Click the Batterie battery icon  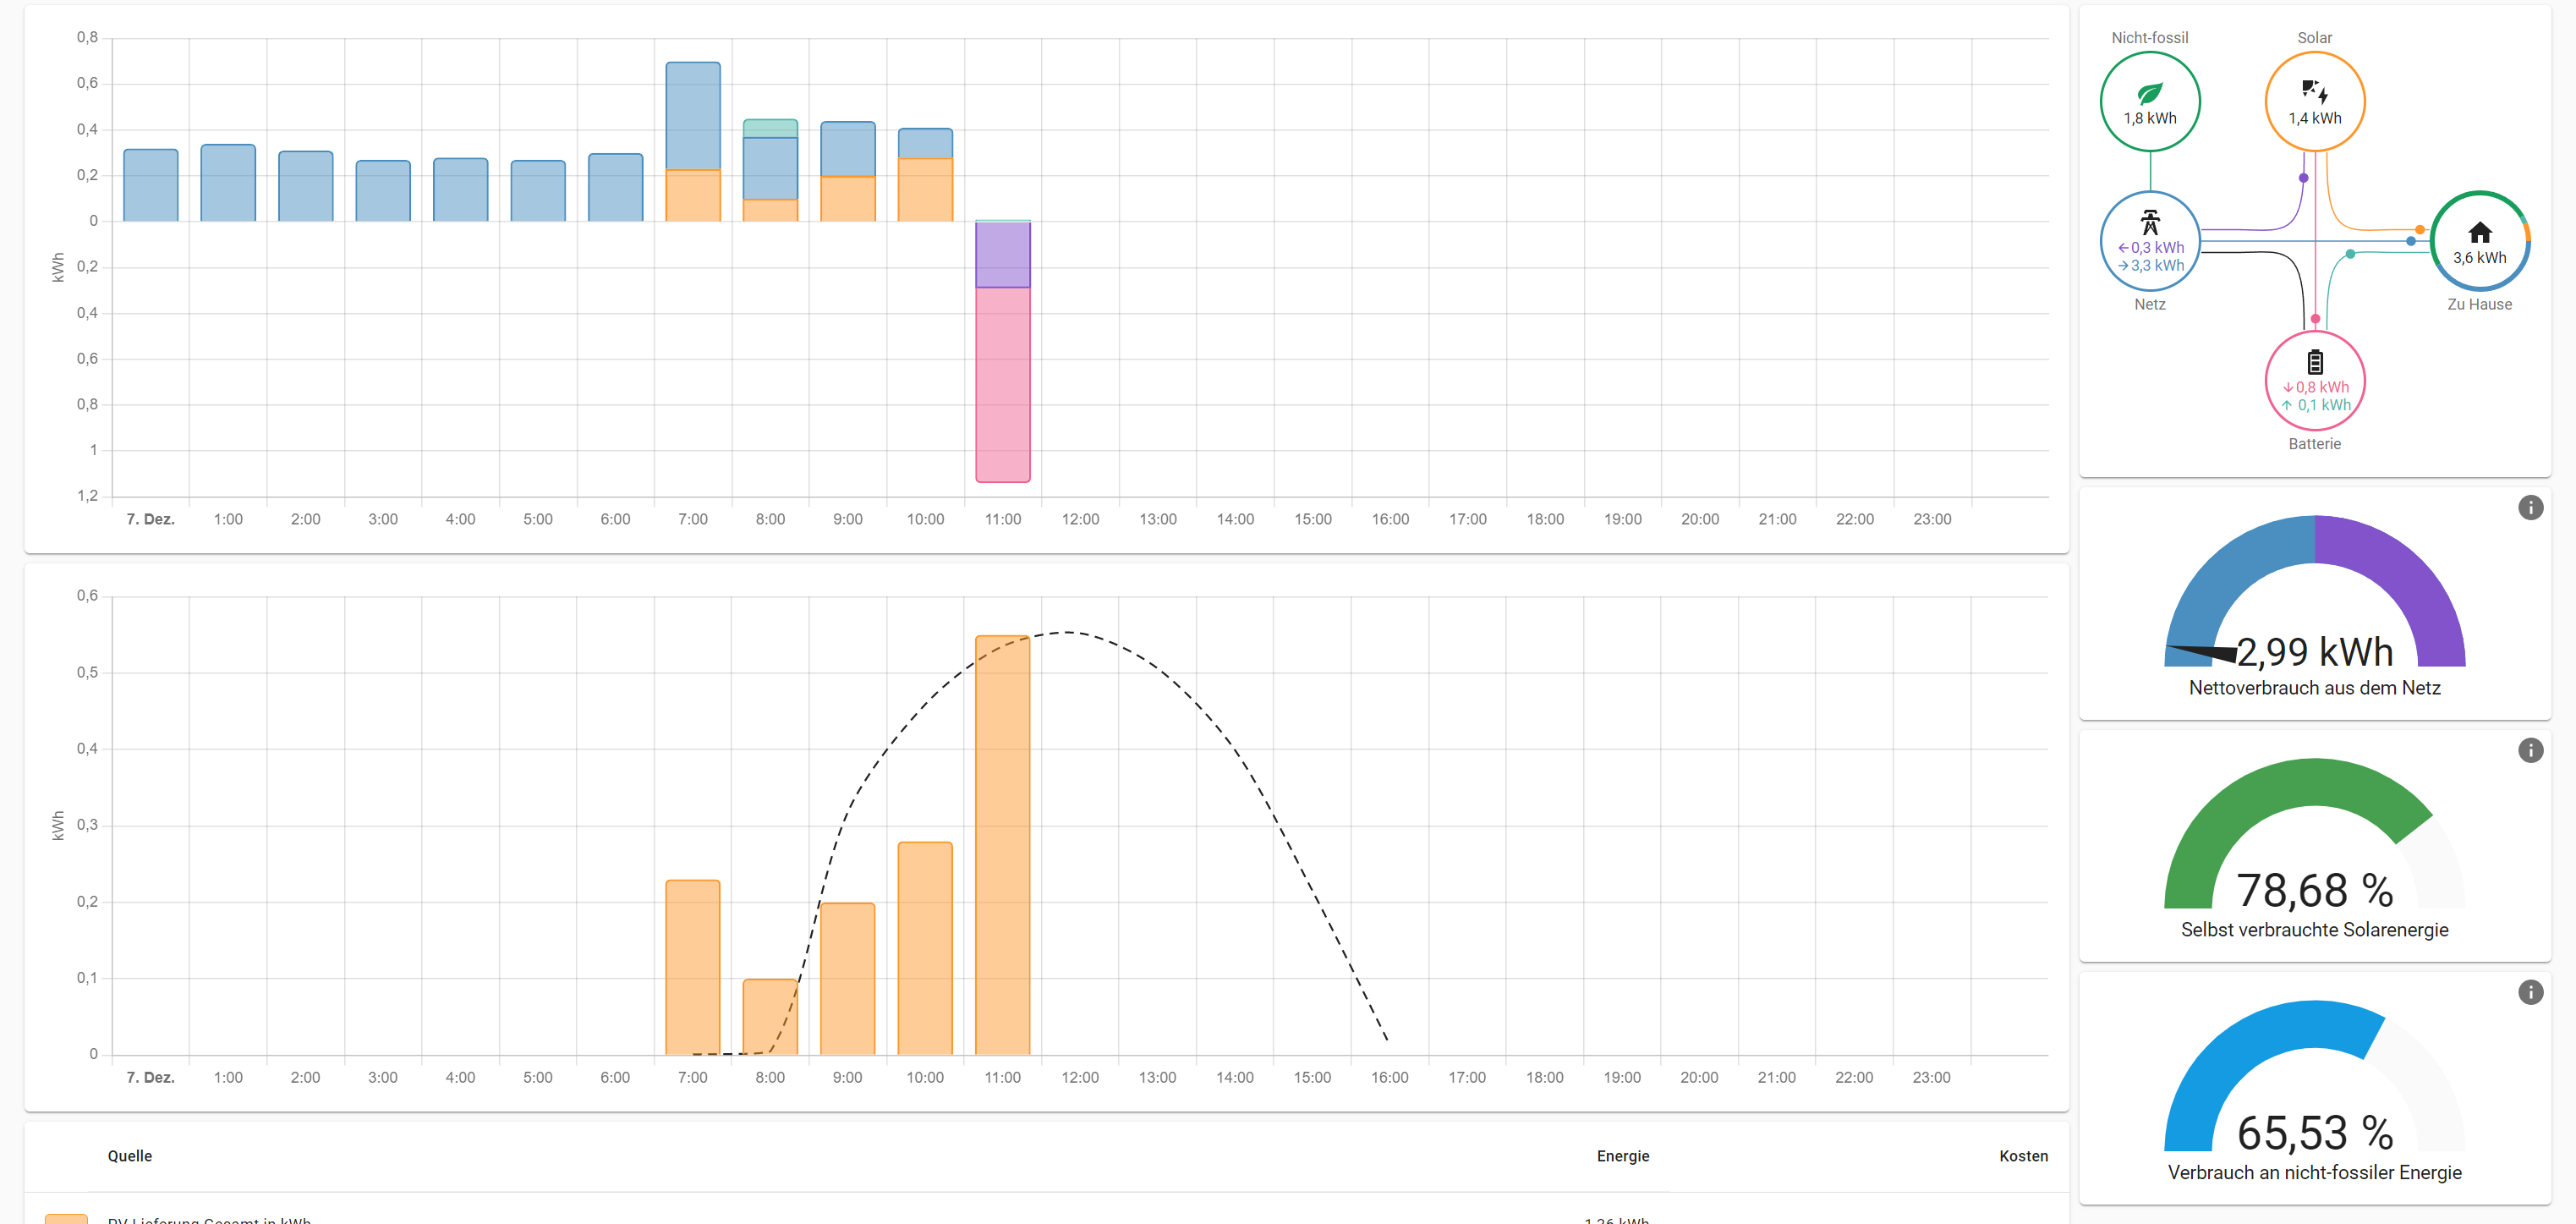click(2314, 362)
